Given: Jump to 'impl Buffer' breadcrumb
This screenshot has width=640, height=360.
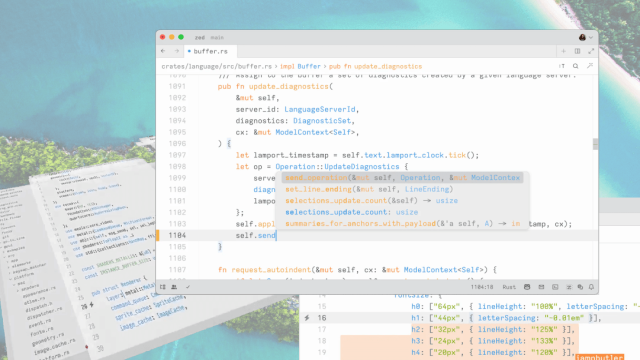Looking at the screenshot, I should click(x=300, y=66).
